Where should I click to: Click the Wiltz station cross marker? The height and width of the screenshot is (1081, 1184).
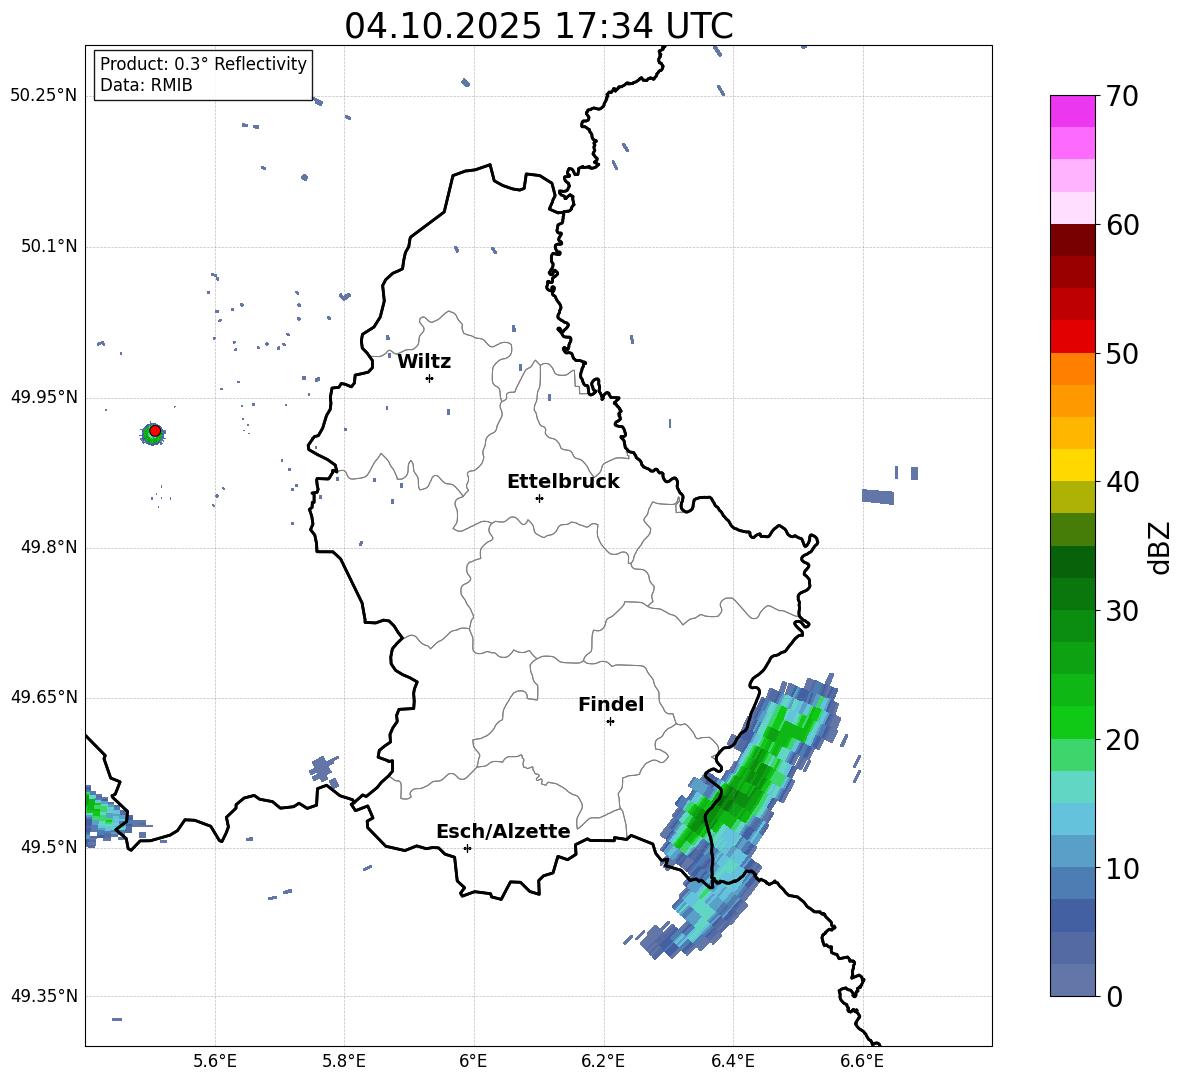pyautogui.click(x=430, y=378)
